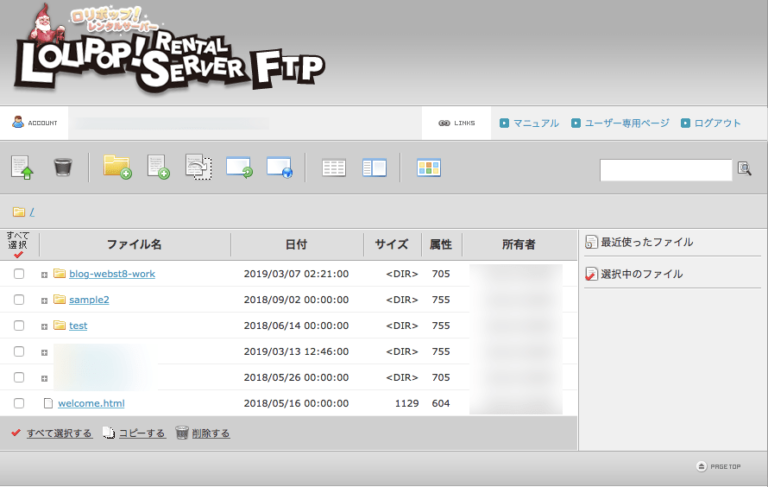Click the 2019/03/07 02:21:00 date cell
This screenshot has height=487, width=768.
click(x=296, y=274)
